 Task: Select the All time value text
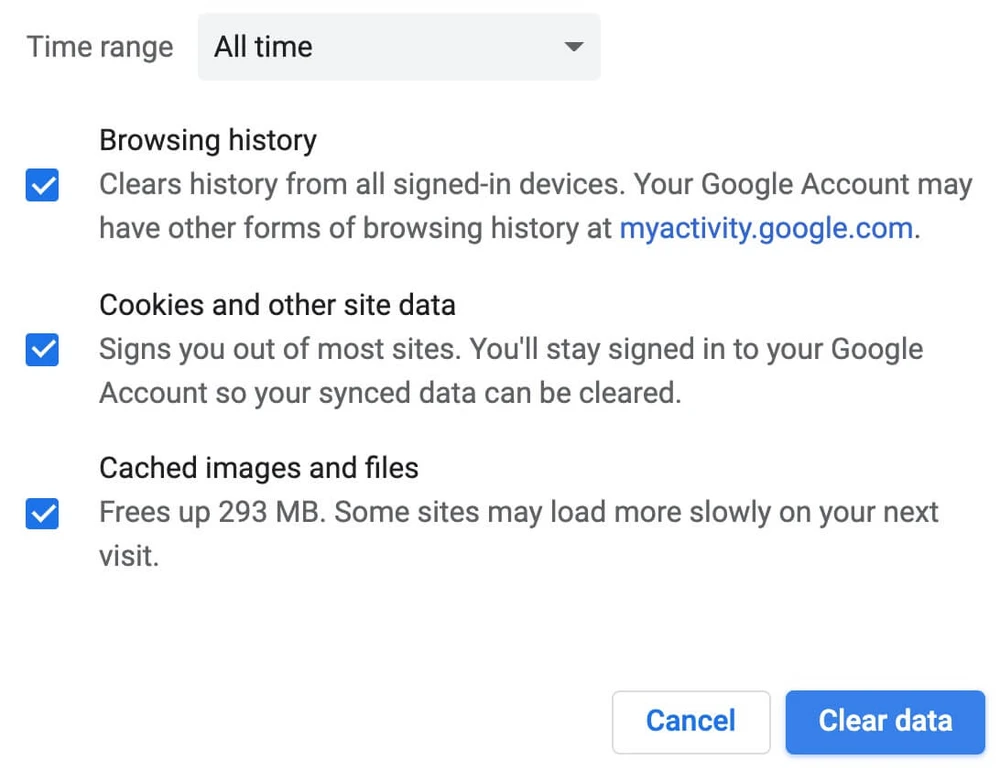tap(263, 47)
